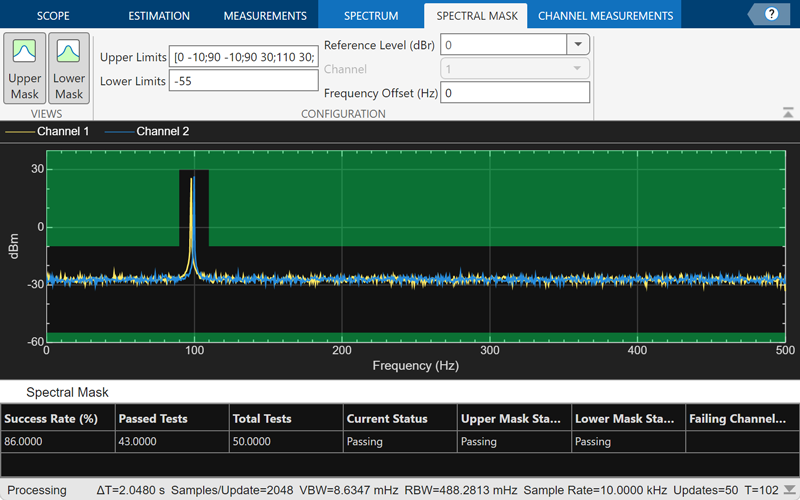
Task: Open the Channel Measurements tab
Action: [x=605, y=16]
